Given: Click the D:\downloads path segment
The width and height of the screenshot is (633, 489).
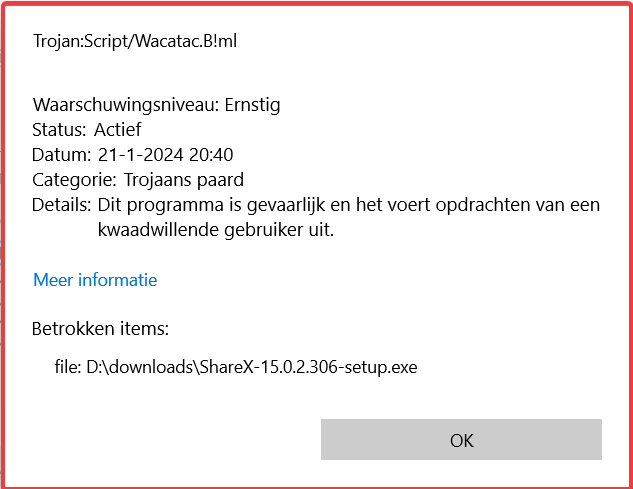Looking at the screenshot, I should click(x=139, y=367).
